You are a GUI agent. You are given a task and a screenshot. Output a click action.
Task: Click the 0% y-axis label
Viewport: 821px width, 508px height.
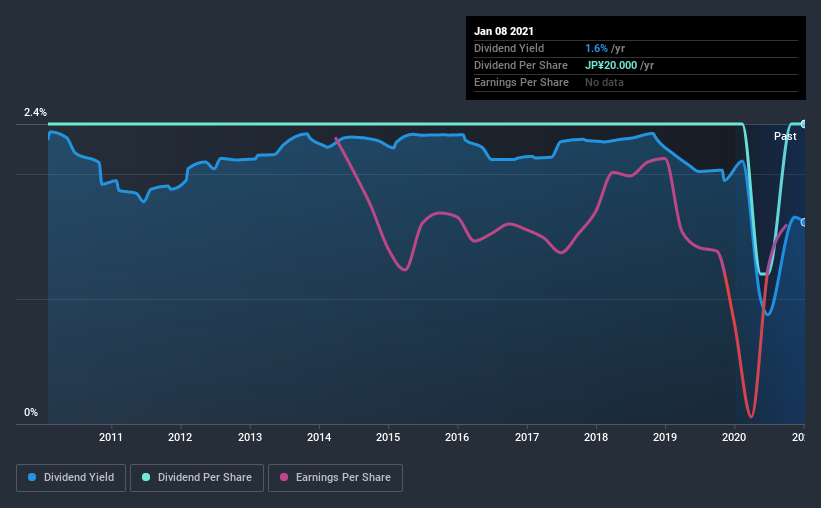point(31,413)
